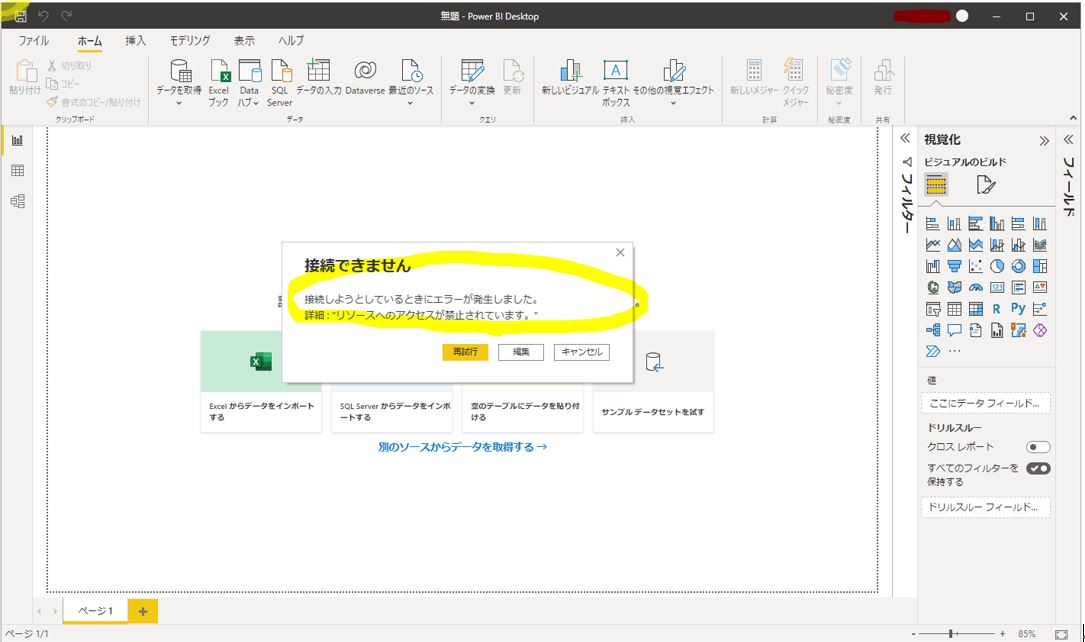Image resolution: width=1085 pixels, height=642 pixels.
Task: Click the キャンセル button in dialog
Action: point(581,352)
